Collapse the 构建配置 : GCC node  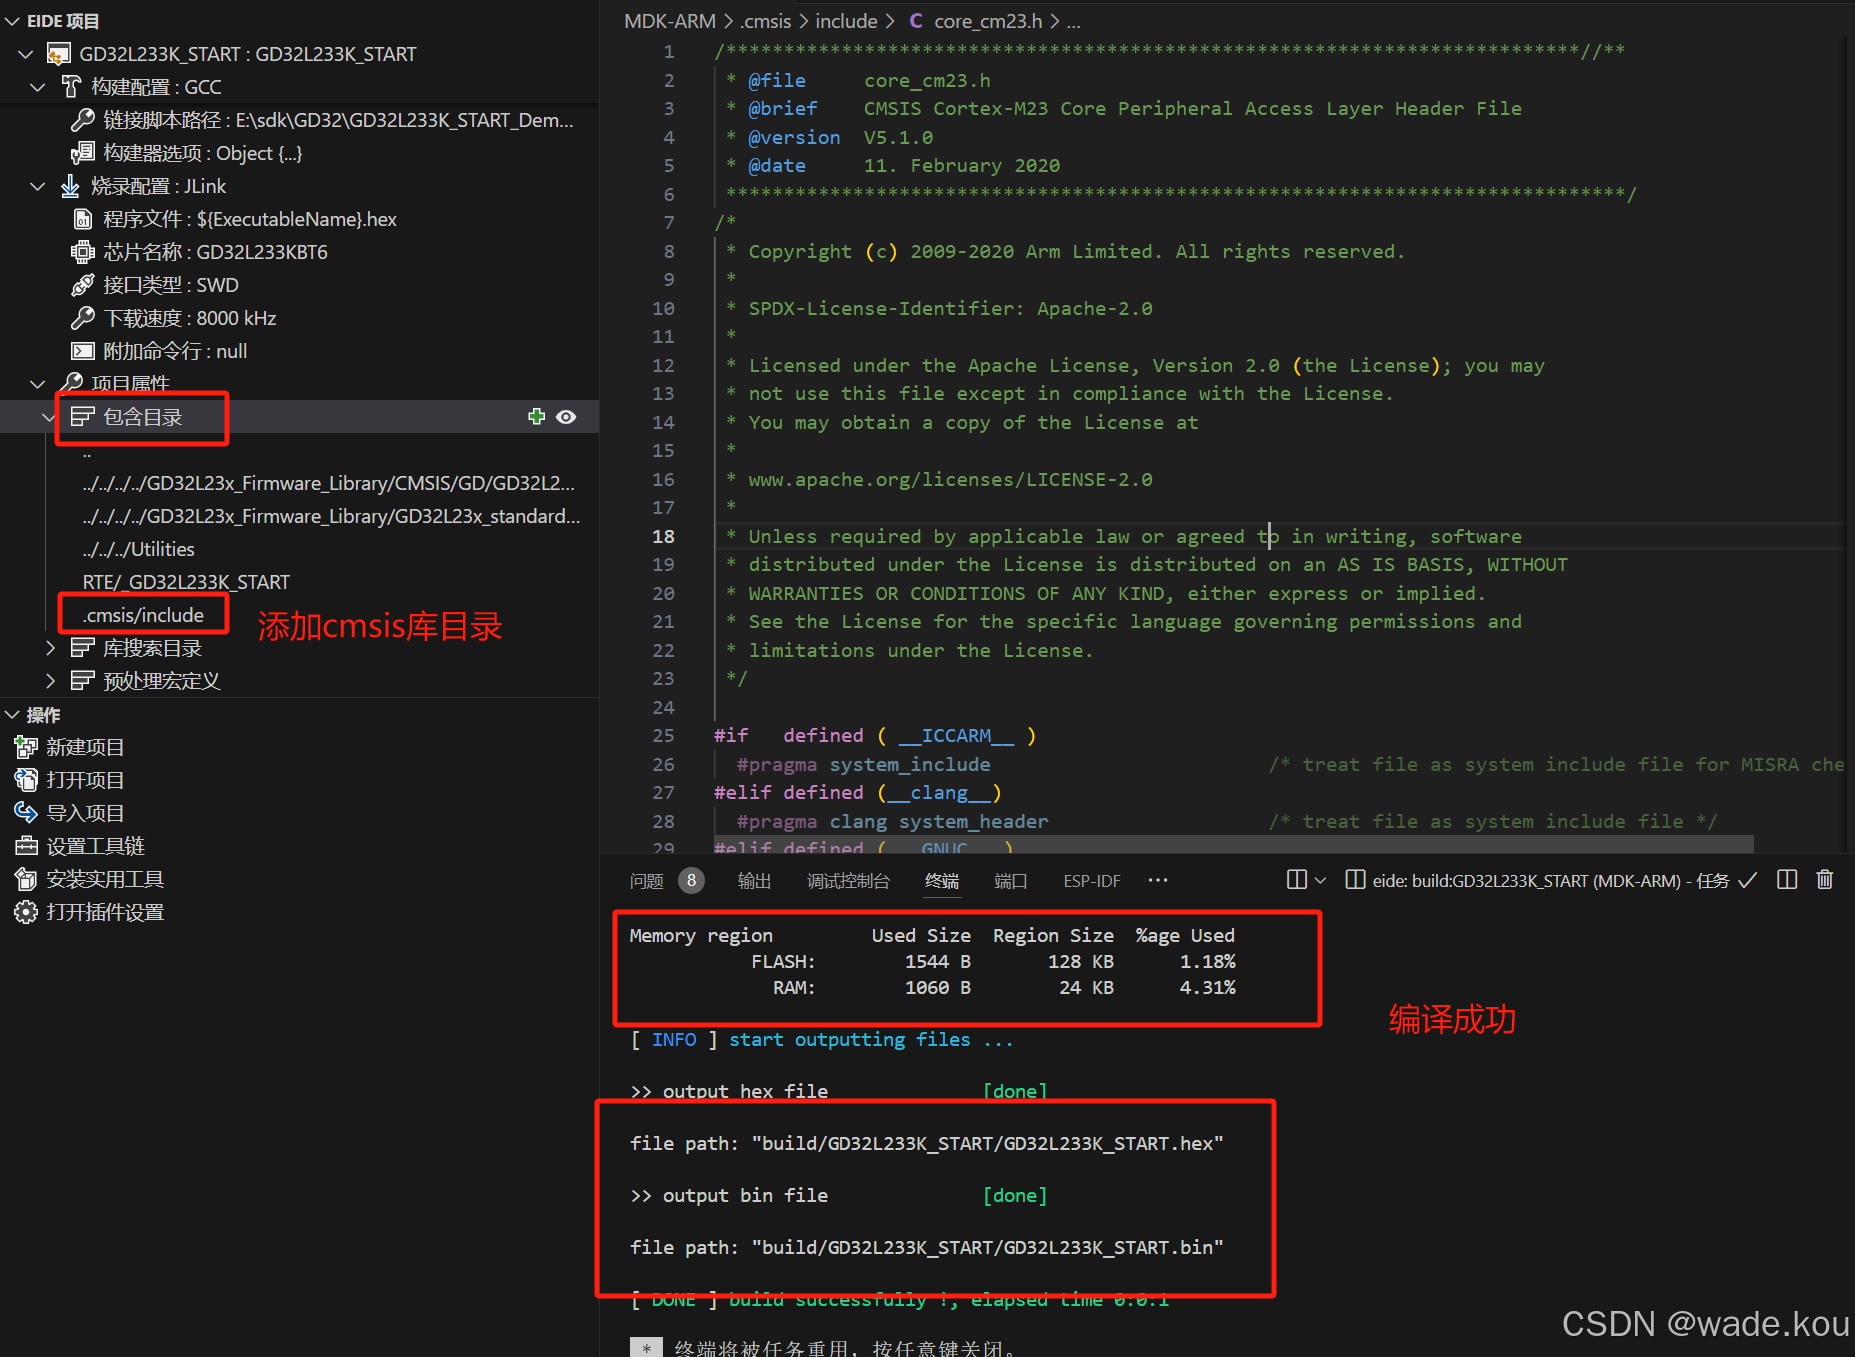(38, 87)
